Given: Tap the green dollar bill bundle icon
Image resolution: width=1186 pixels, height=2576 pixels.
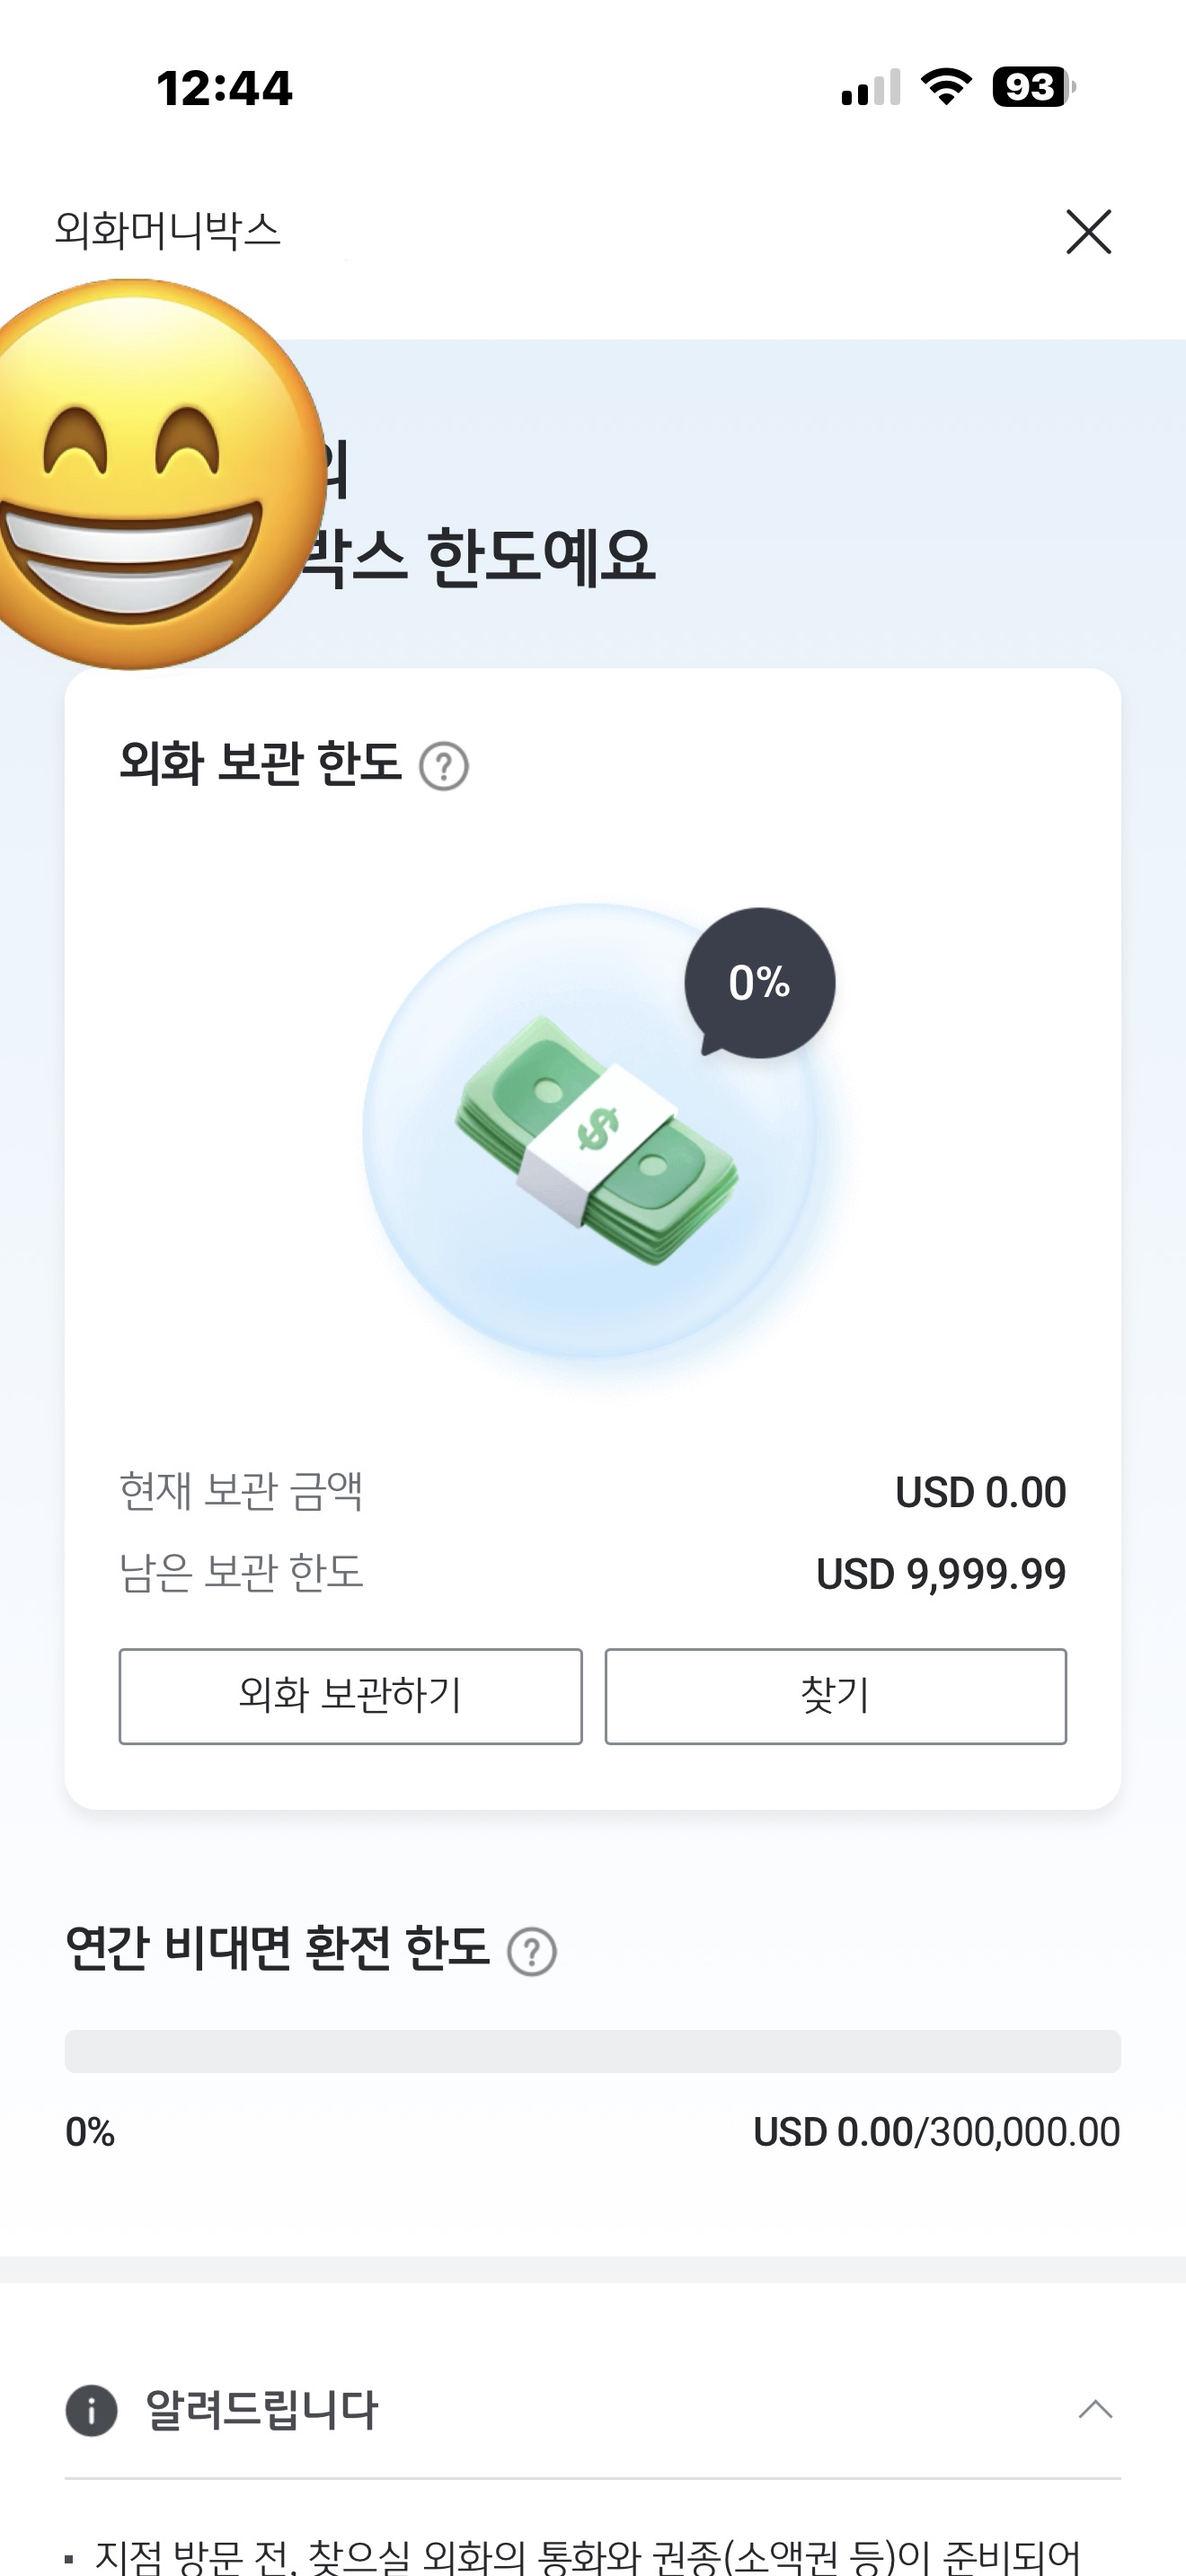Looking at the screenshot, I should (x=596, y=1140).
